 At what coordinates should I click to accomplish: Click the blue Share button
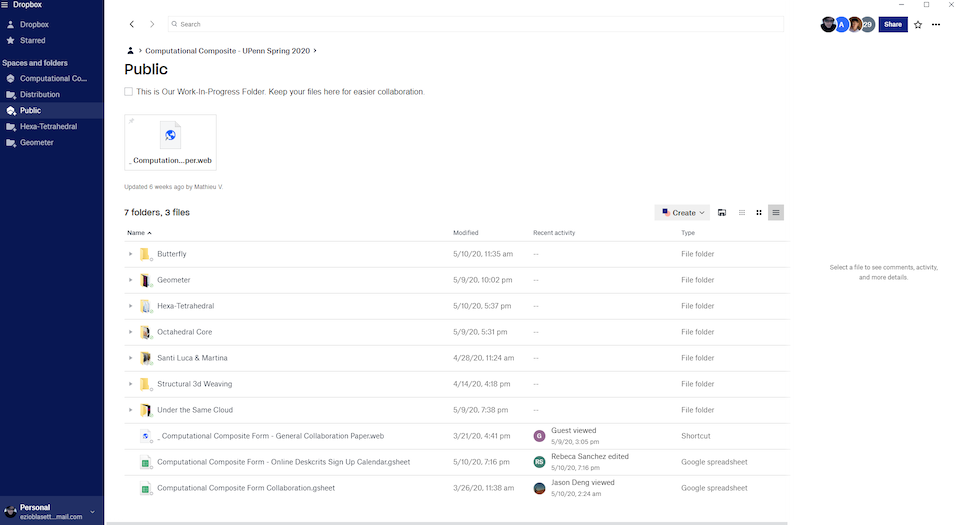(892, 24)
